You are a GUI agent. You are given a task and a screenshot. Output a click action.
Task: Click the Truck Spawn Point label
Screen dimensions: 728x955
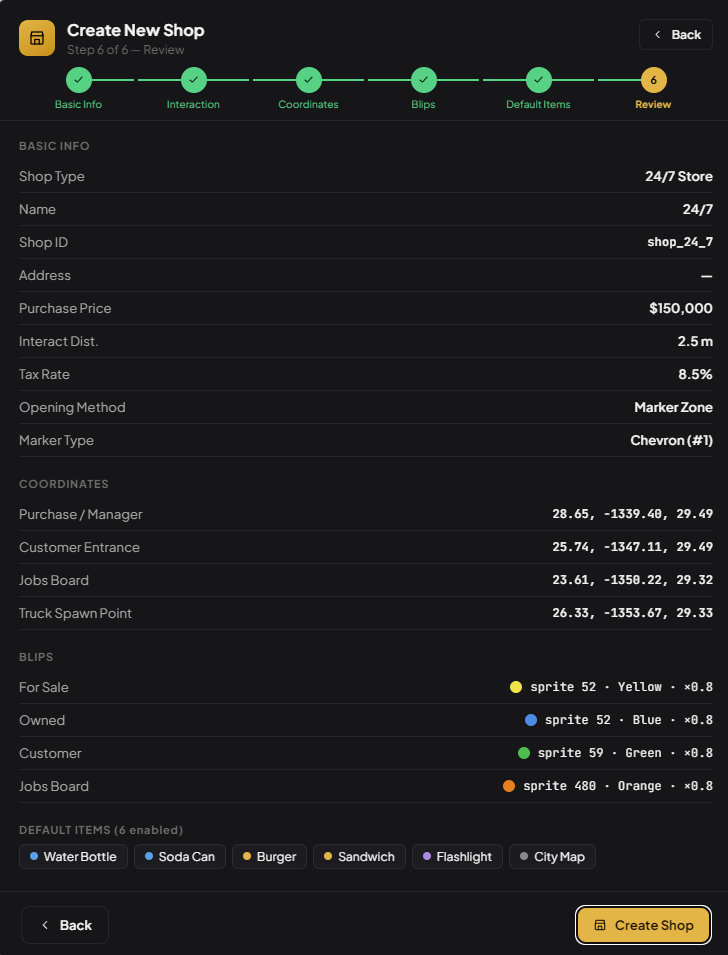point(75,613)
